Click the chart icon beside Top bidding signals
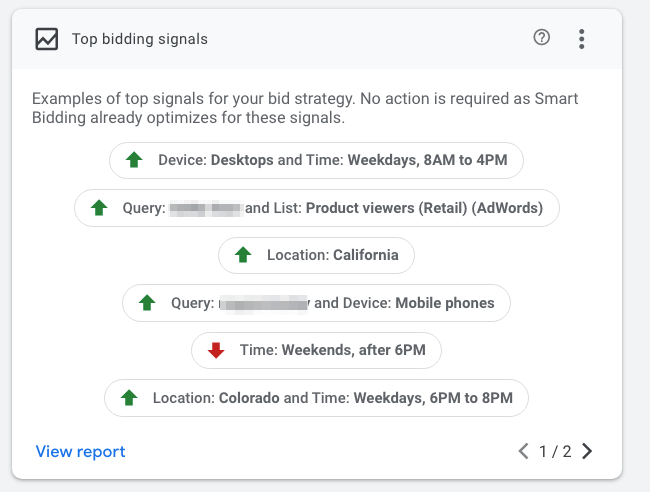This screenshot has height=492, width=650. coord(46,39)
